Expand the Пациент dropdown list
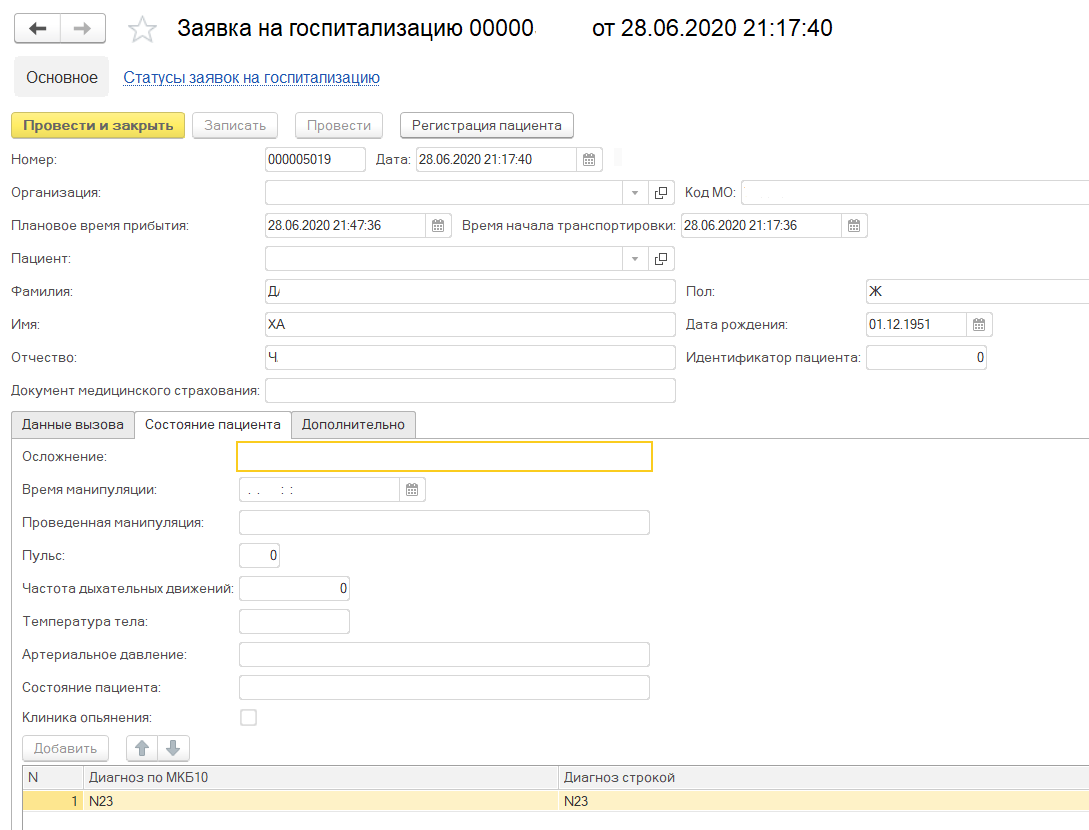The image size is (1089, 830). [x=636, y=259]
